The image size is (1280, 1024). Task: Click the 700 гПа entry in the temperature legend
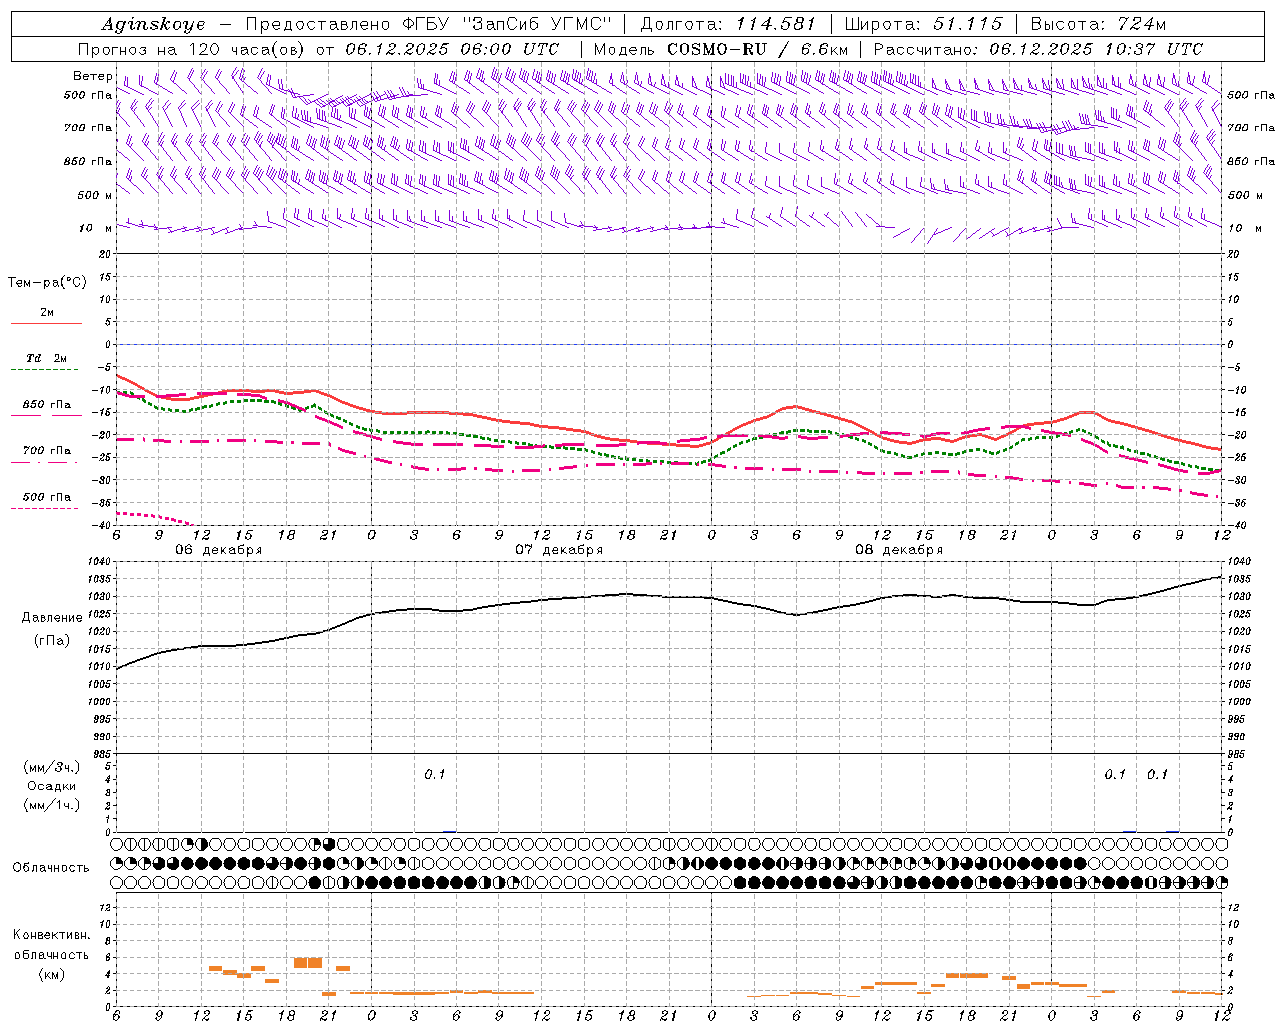pyautogui.click(x=47, y=451)
